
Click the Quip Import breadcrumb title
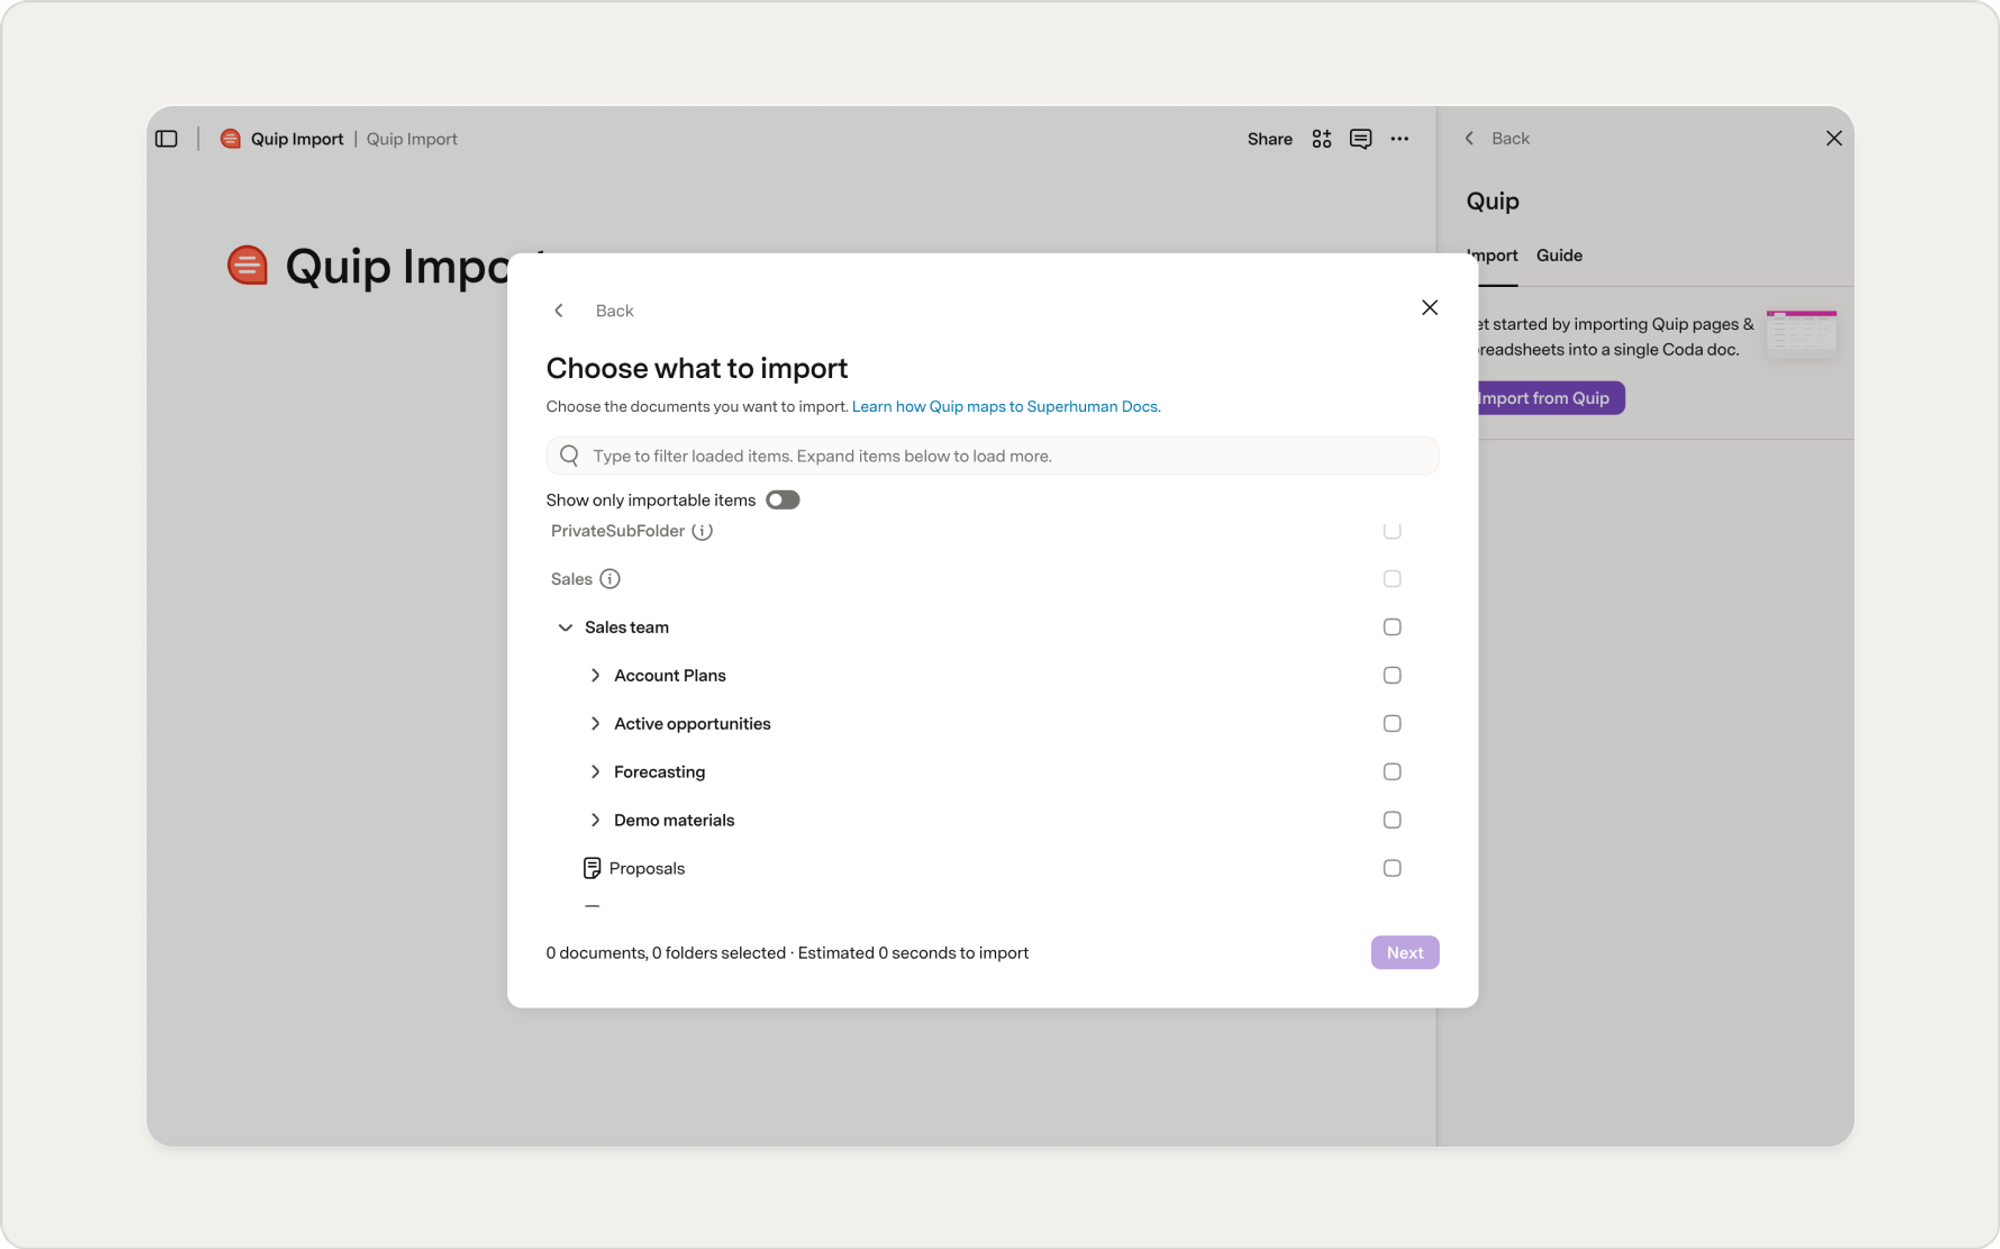point(297,139)
